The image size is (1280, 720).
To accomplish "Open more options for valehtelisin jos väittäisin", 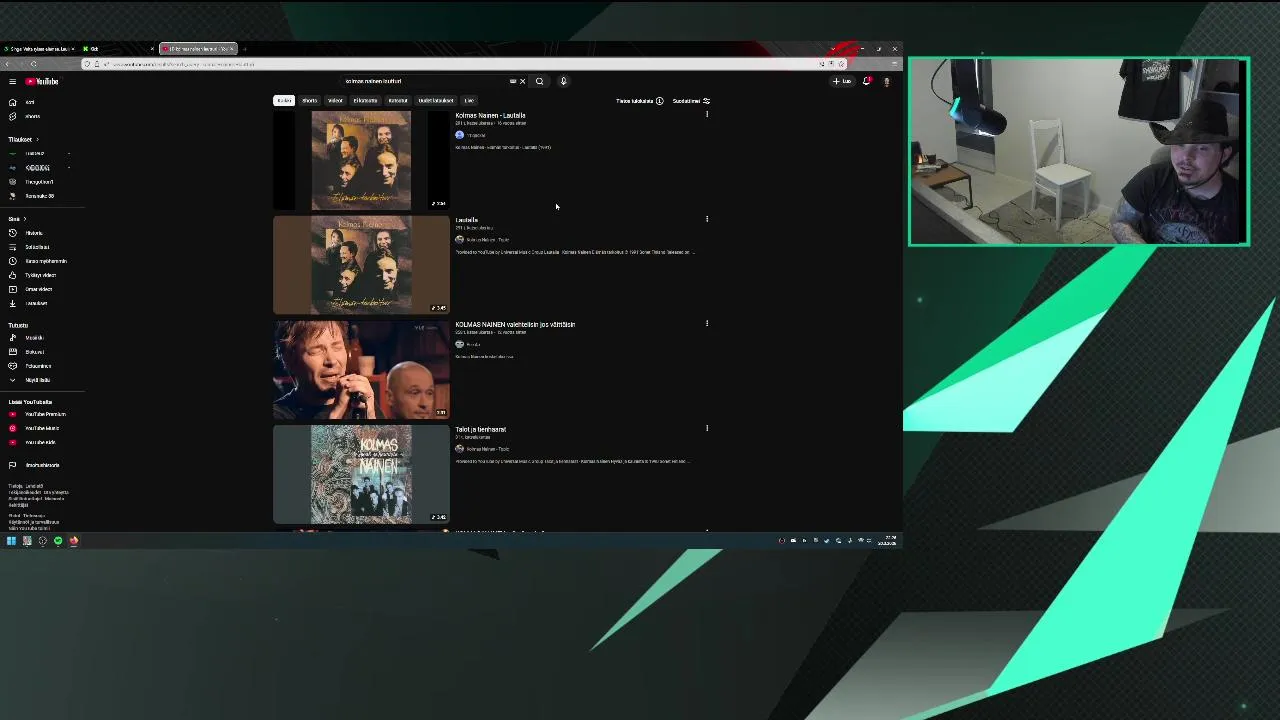I will point(707,323).
